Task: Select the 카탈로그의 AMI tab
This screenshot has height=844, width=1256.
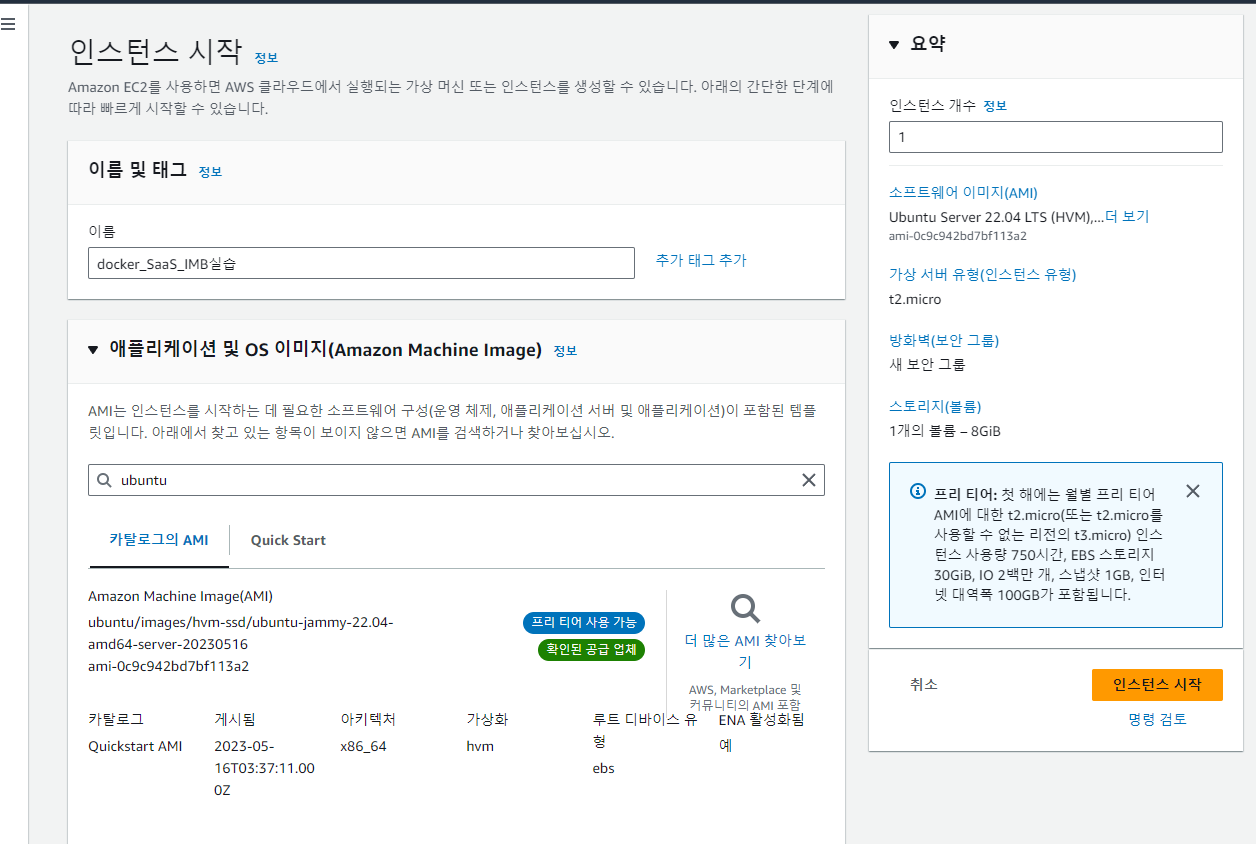Action: (158, 540)
